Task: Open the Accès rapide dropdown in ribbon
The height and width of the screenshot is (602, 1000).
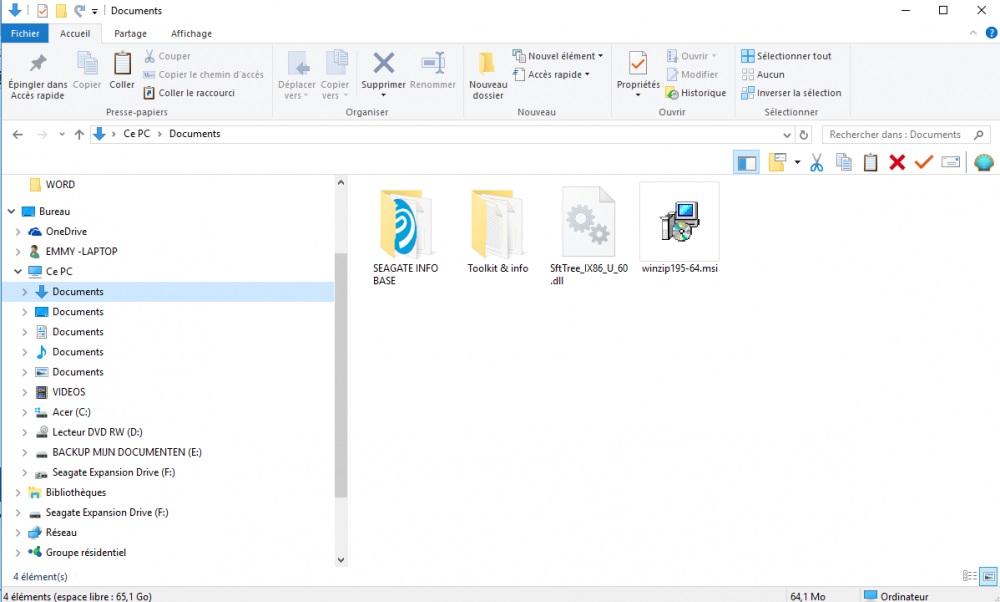Action: pyautogui.click(x=552, y=75)
